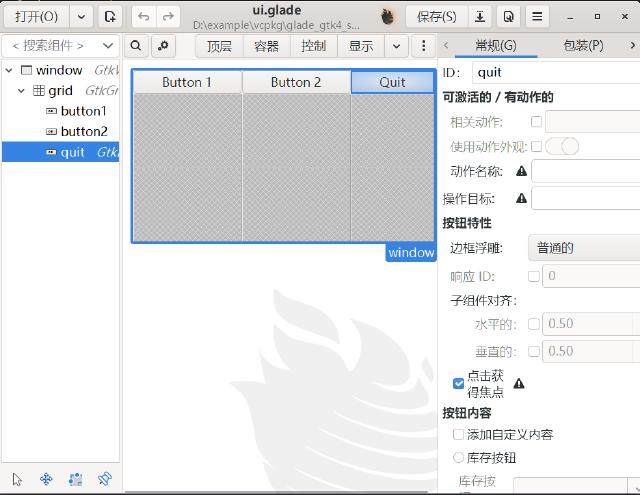The image size is (640, 495).
Task: Switch to the 包装(P) tab
Action: pos(583,45)
